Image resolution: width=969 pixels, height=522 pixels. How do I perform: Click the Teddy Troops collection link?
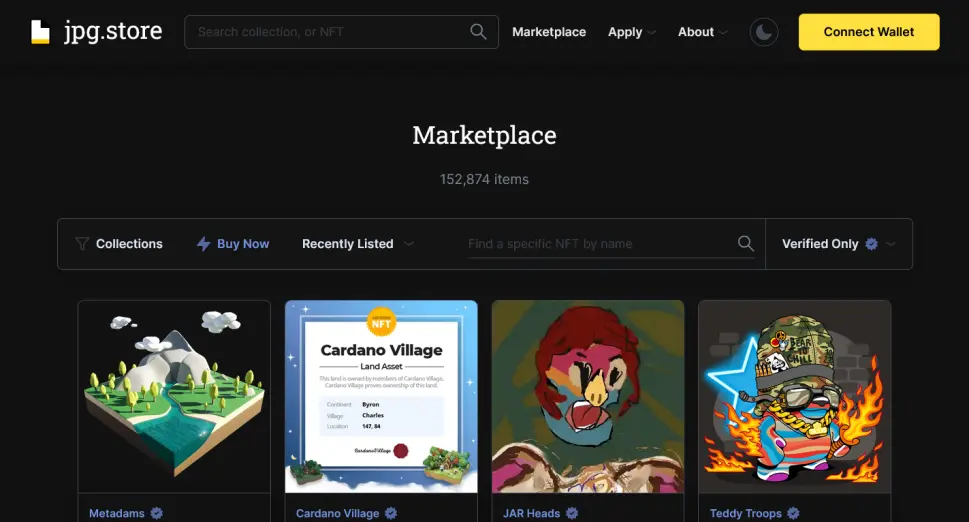[x=746, y=513]
